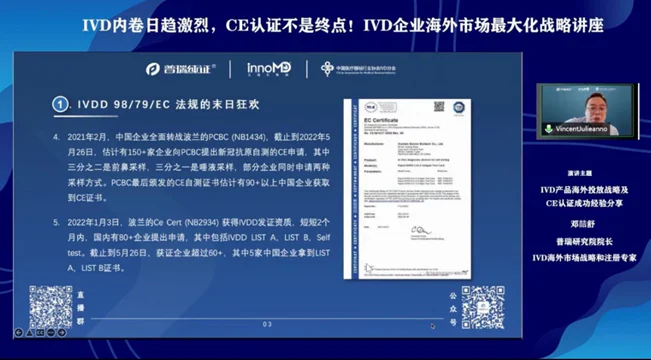
Task: Advance to next slide with right arrow
Action: (62, 333)
